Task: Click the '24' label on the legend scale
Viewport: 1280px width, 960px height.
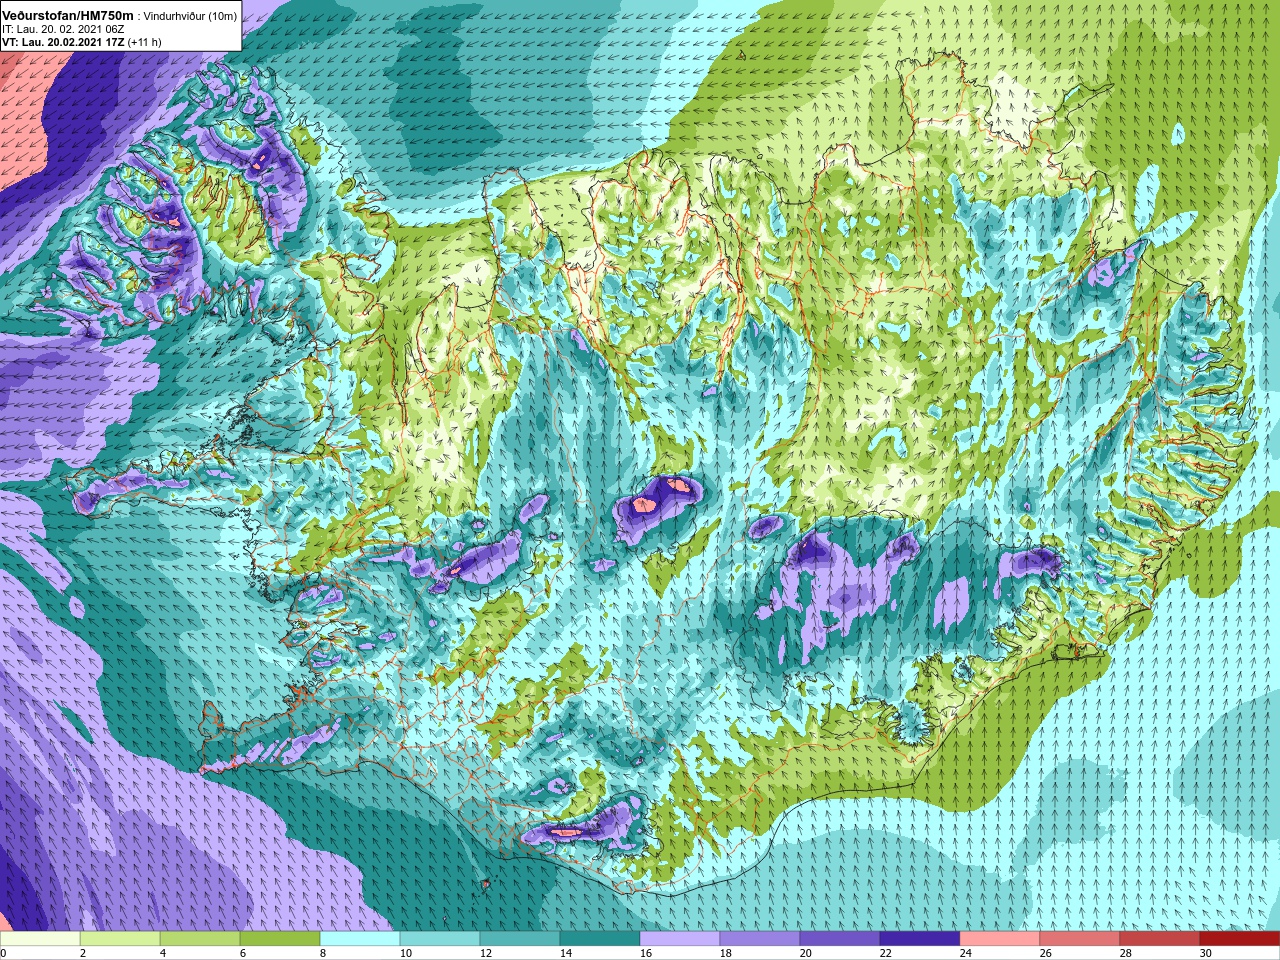Action: pyautogui.click(x=966, y=953)
